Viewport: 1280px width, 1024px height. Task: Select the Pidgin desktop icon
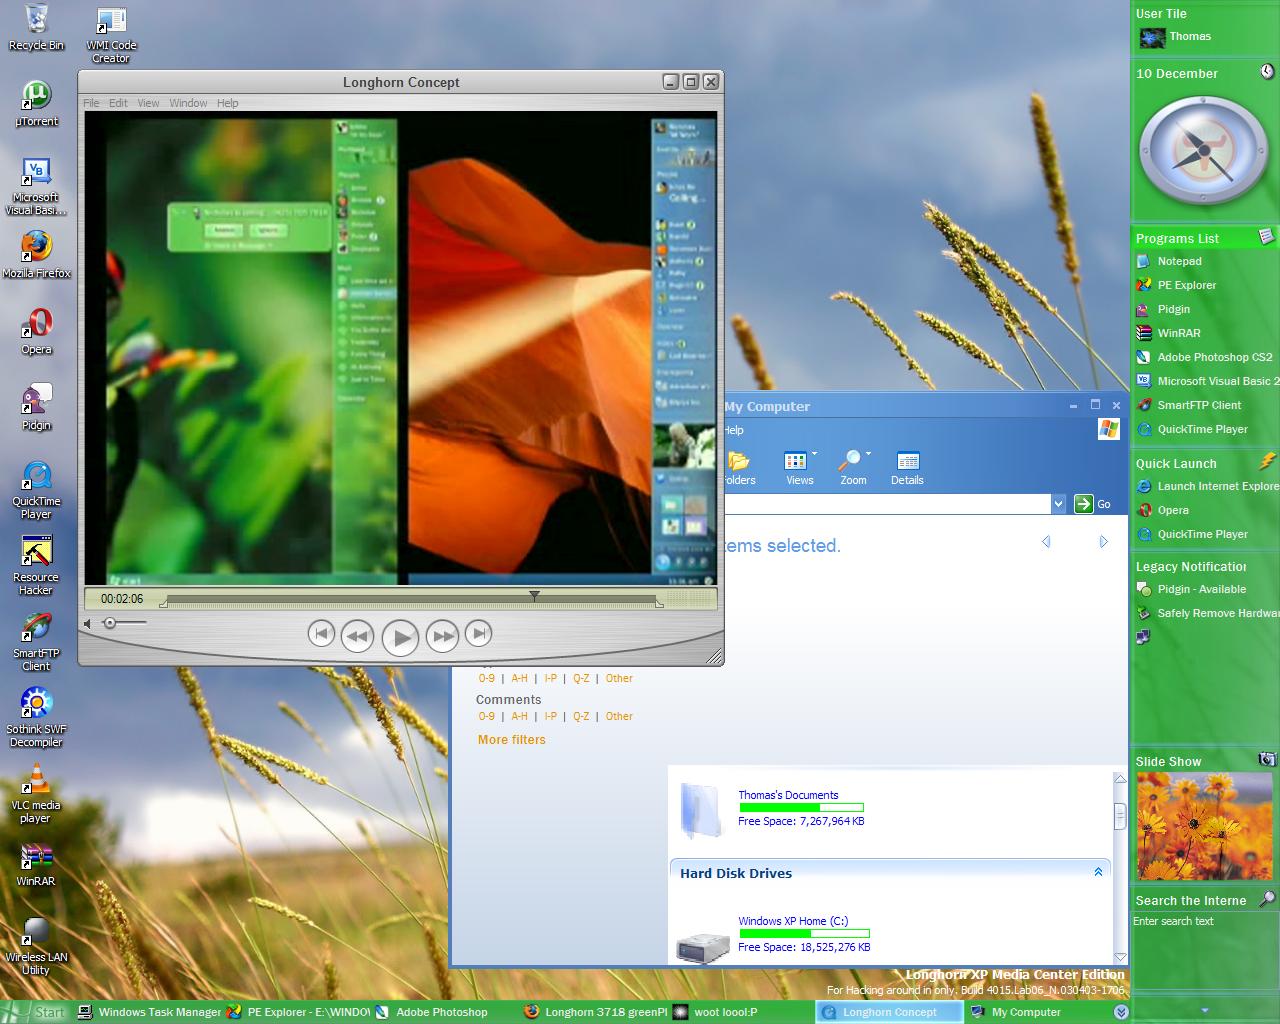36,407
